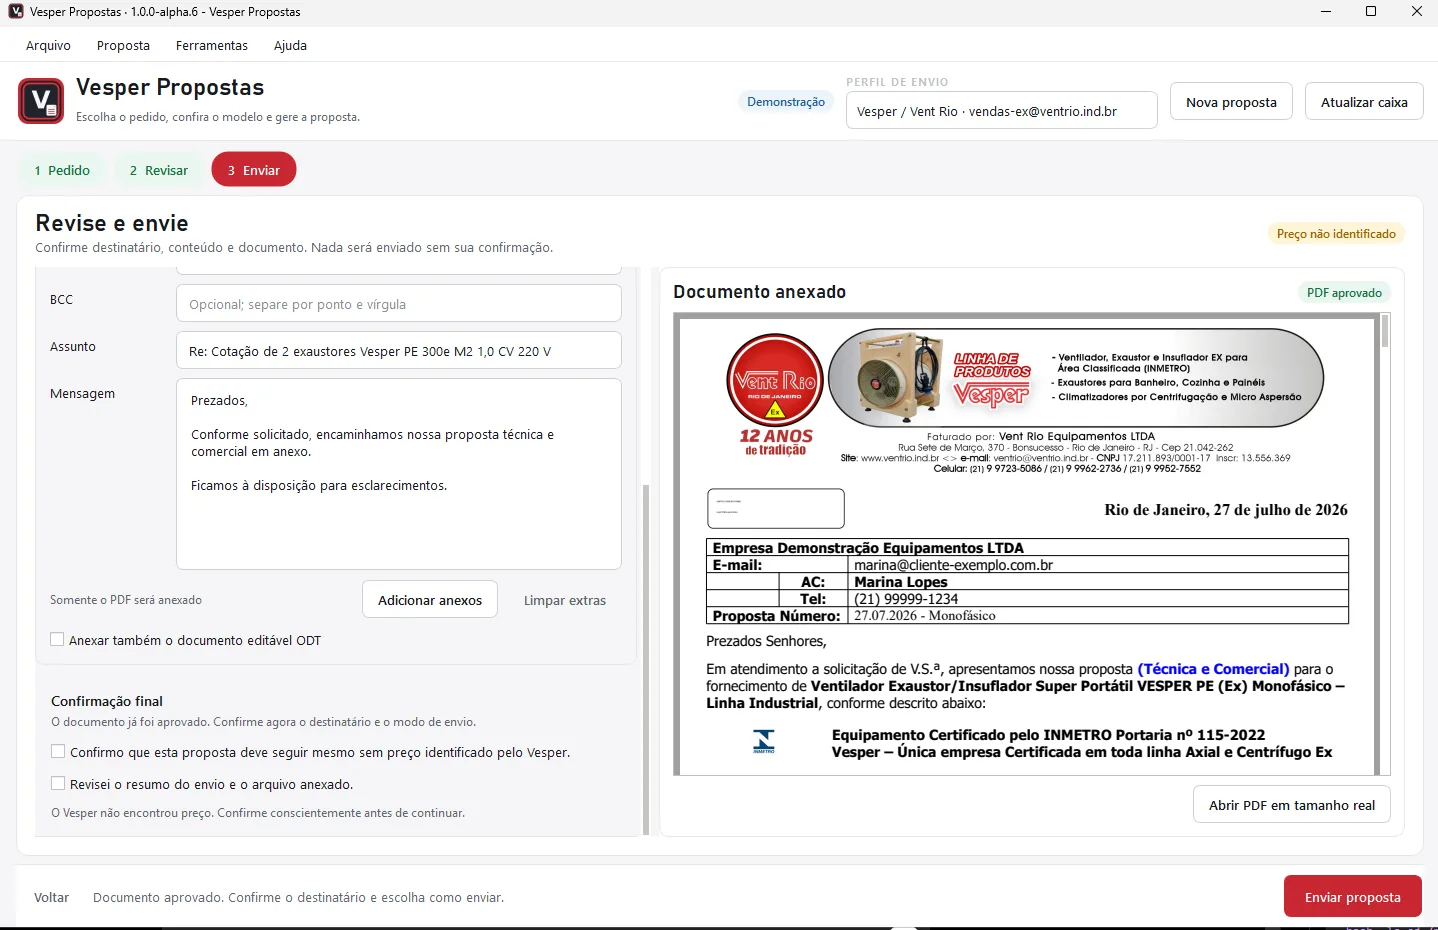Click the Demonstração badge
The height and width of the screenshot is (930, 1438).
tap(786, 102)
